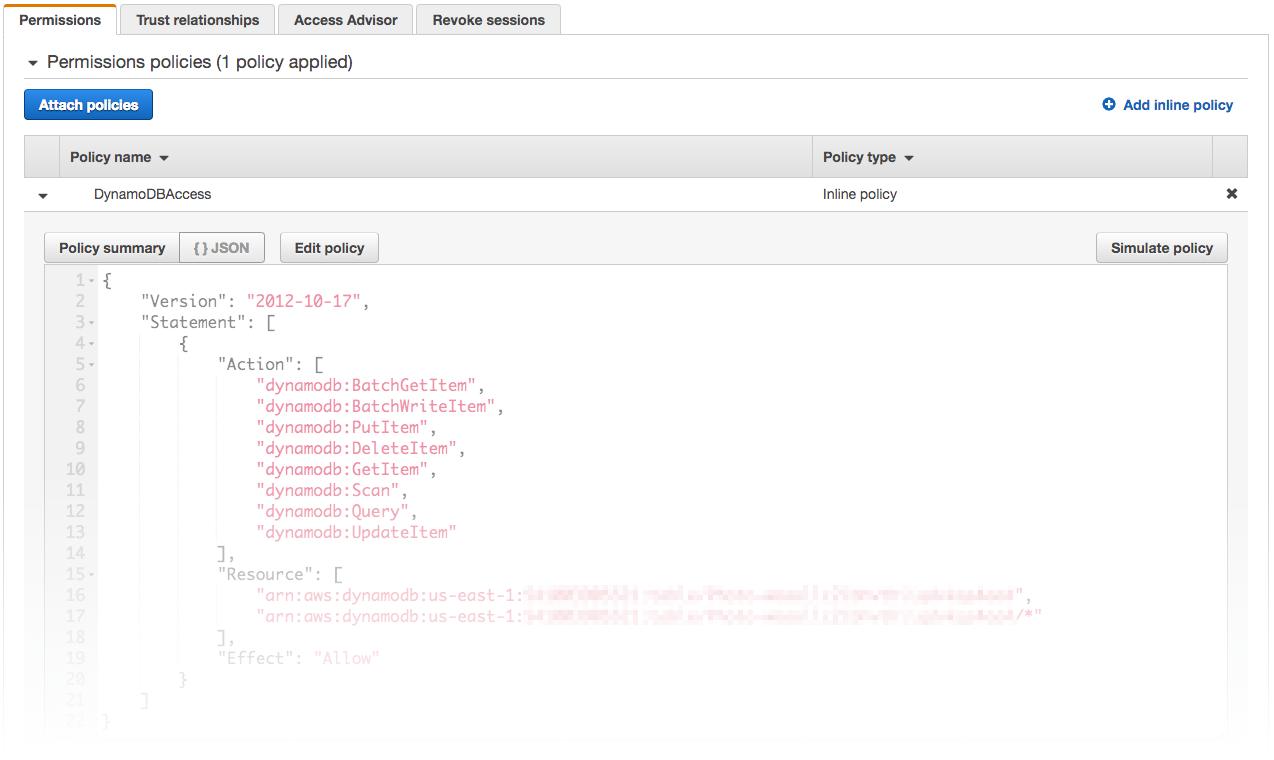This screenshot has width=1274, height=760.
Task: Click the plus icon beside Add inline policy
Action: tap(1109, 104)
